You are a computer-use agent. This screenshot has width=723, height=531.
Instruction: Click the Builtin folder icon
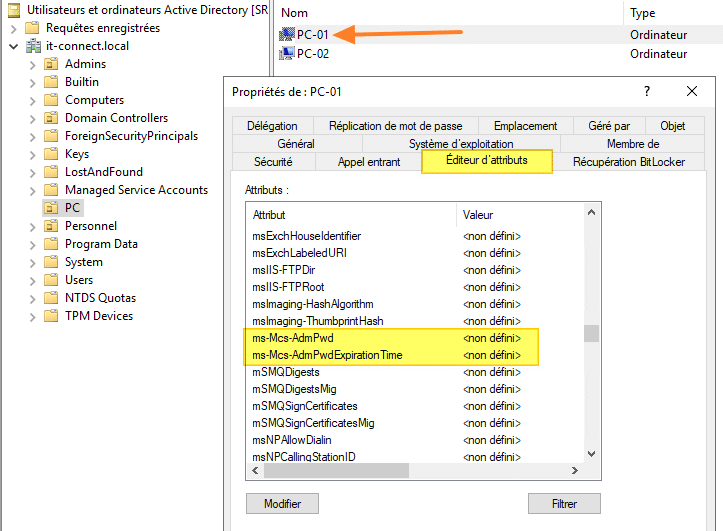[x=51, y=82]
